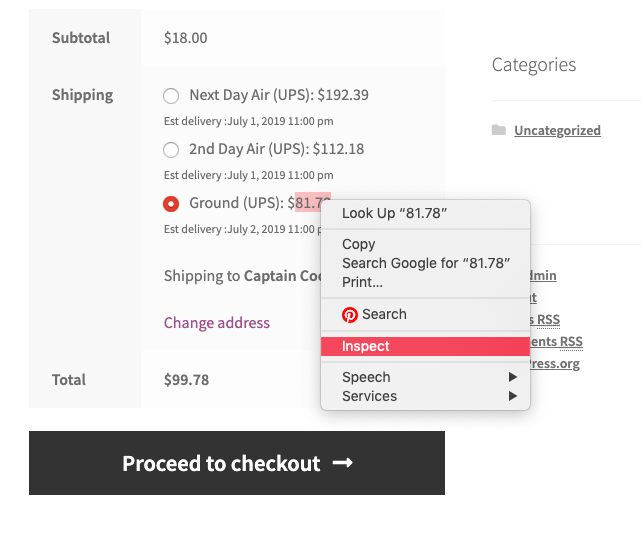641x545 pixels.
Task: Click the folder icon beside Uncategorized
Action: point(498,130)
